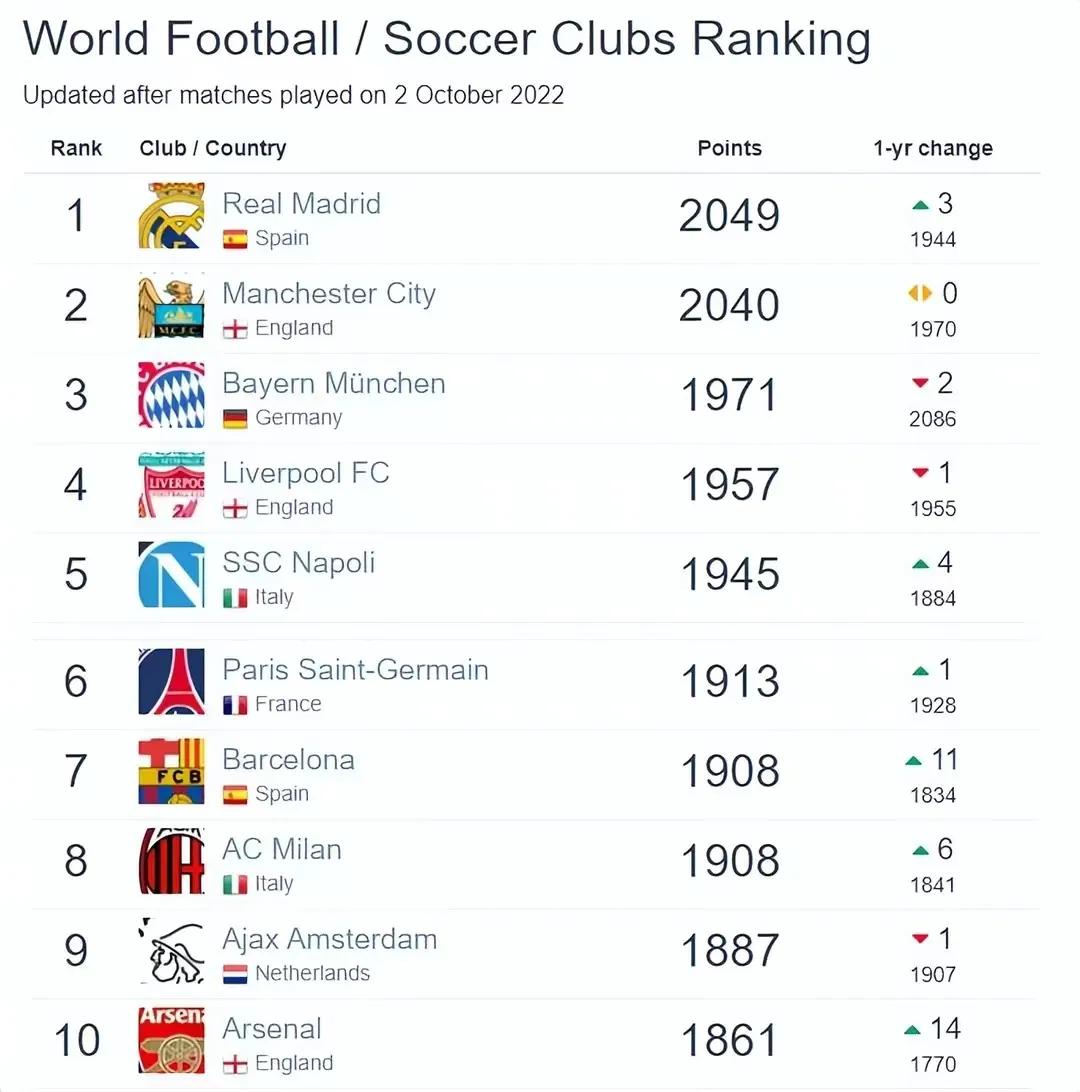The width and height of the screenshot is (1080, 1092).
Task: Click the Netherlands flag under Ajax
Action: coord(235,974)
